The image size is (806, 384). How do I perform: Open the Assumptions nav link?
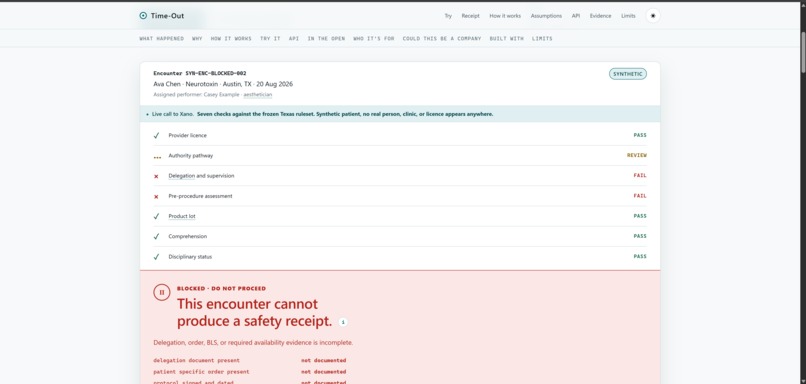pyautogui.click(x=546, y=16)
